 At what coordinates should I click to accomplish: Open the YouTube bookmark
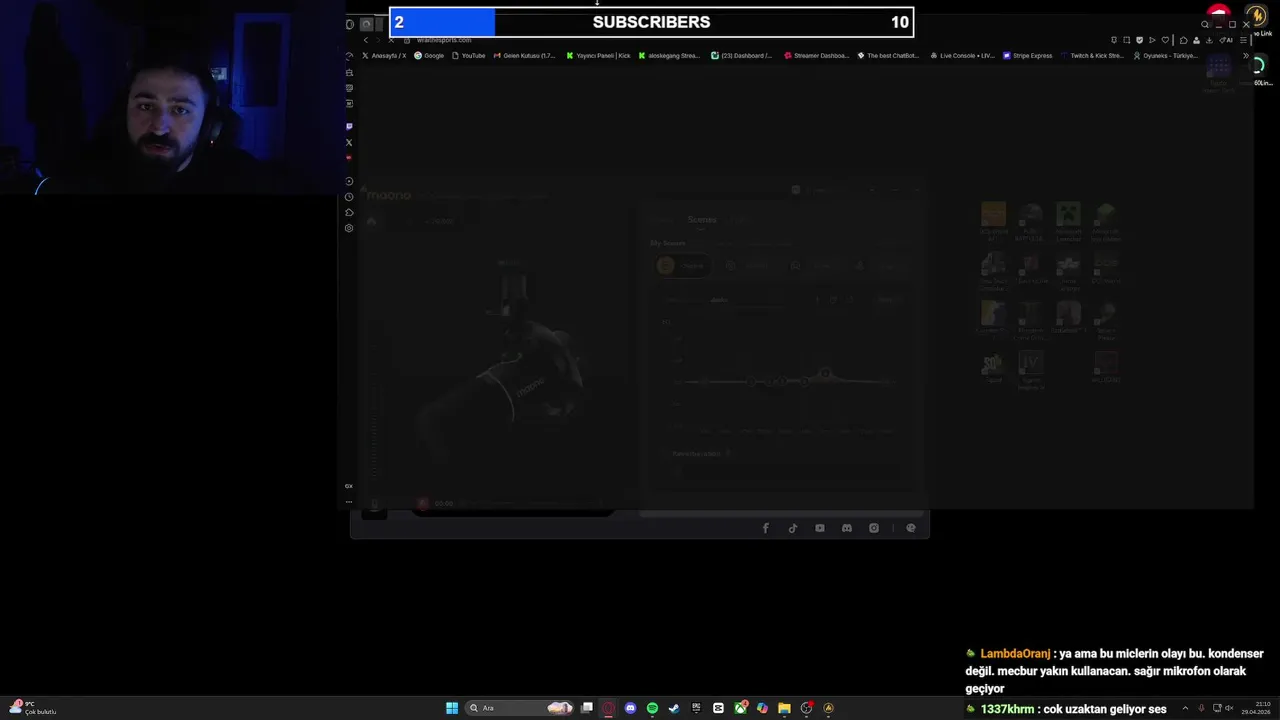click(469, 56)
